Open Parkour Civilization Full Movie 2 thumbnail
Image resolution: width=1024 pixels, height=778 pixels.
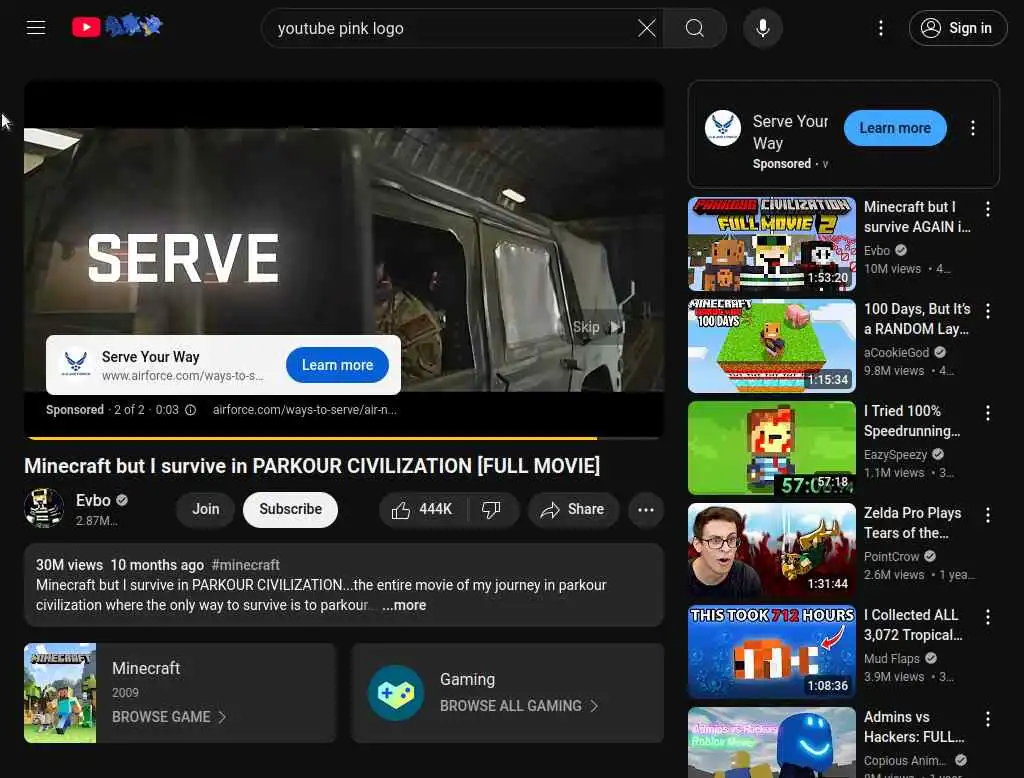pos(772,244)
